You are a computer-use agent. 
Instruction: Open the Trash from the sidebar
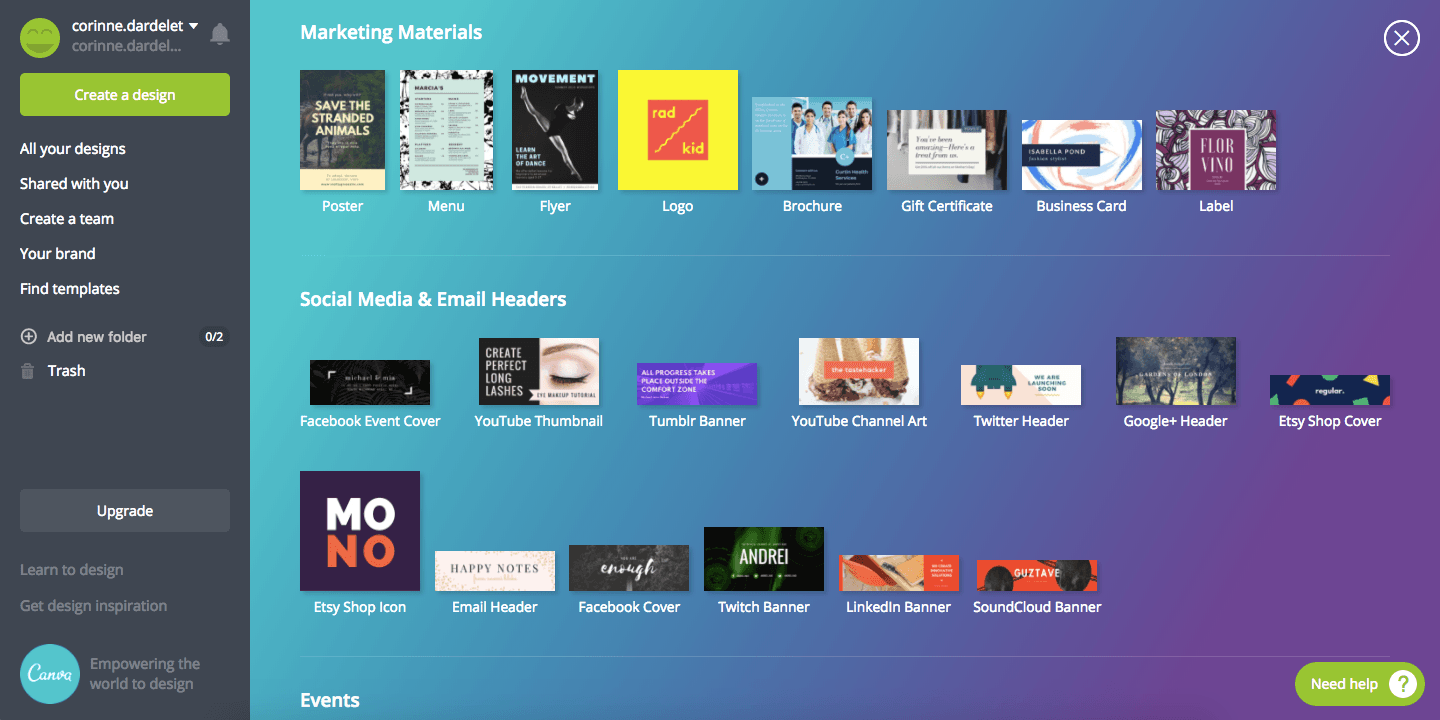pyautogui.click(x=67, y=370)
